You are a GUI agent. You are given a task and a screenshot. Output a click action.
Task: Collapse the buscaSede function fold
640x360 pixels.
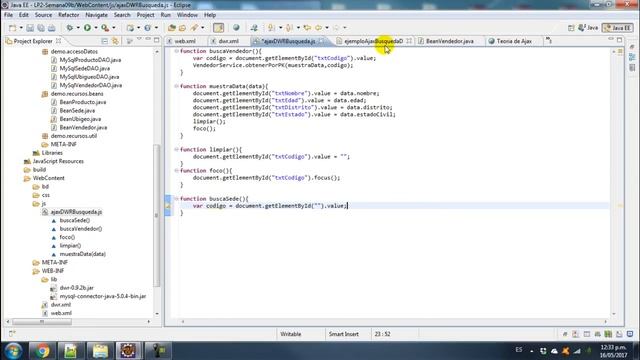coord(176,199)
